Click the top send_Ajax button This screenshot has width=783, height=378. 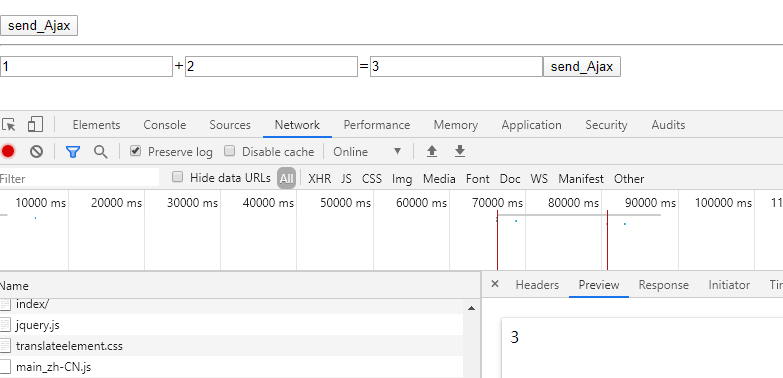coord(39,25)
